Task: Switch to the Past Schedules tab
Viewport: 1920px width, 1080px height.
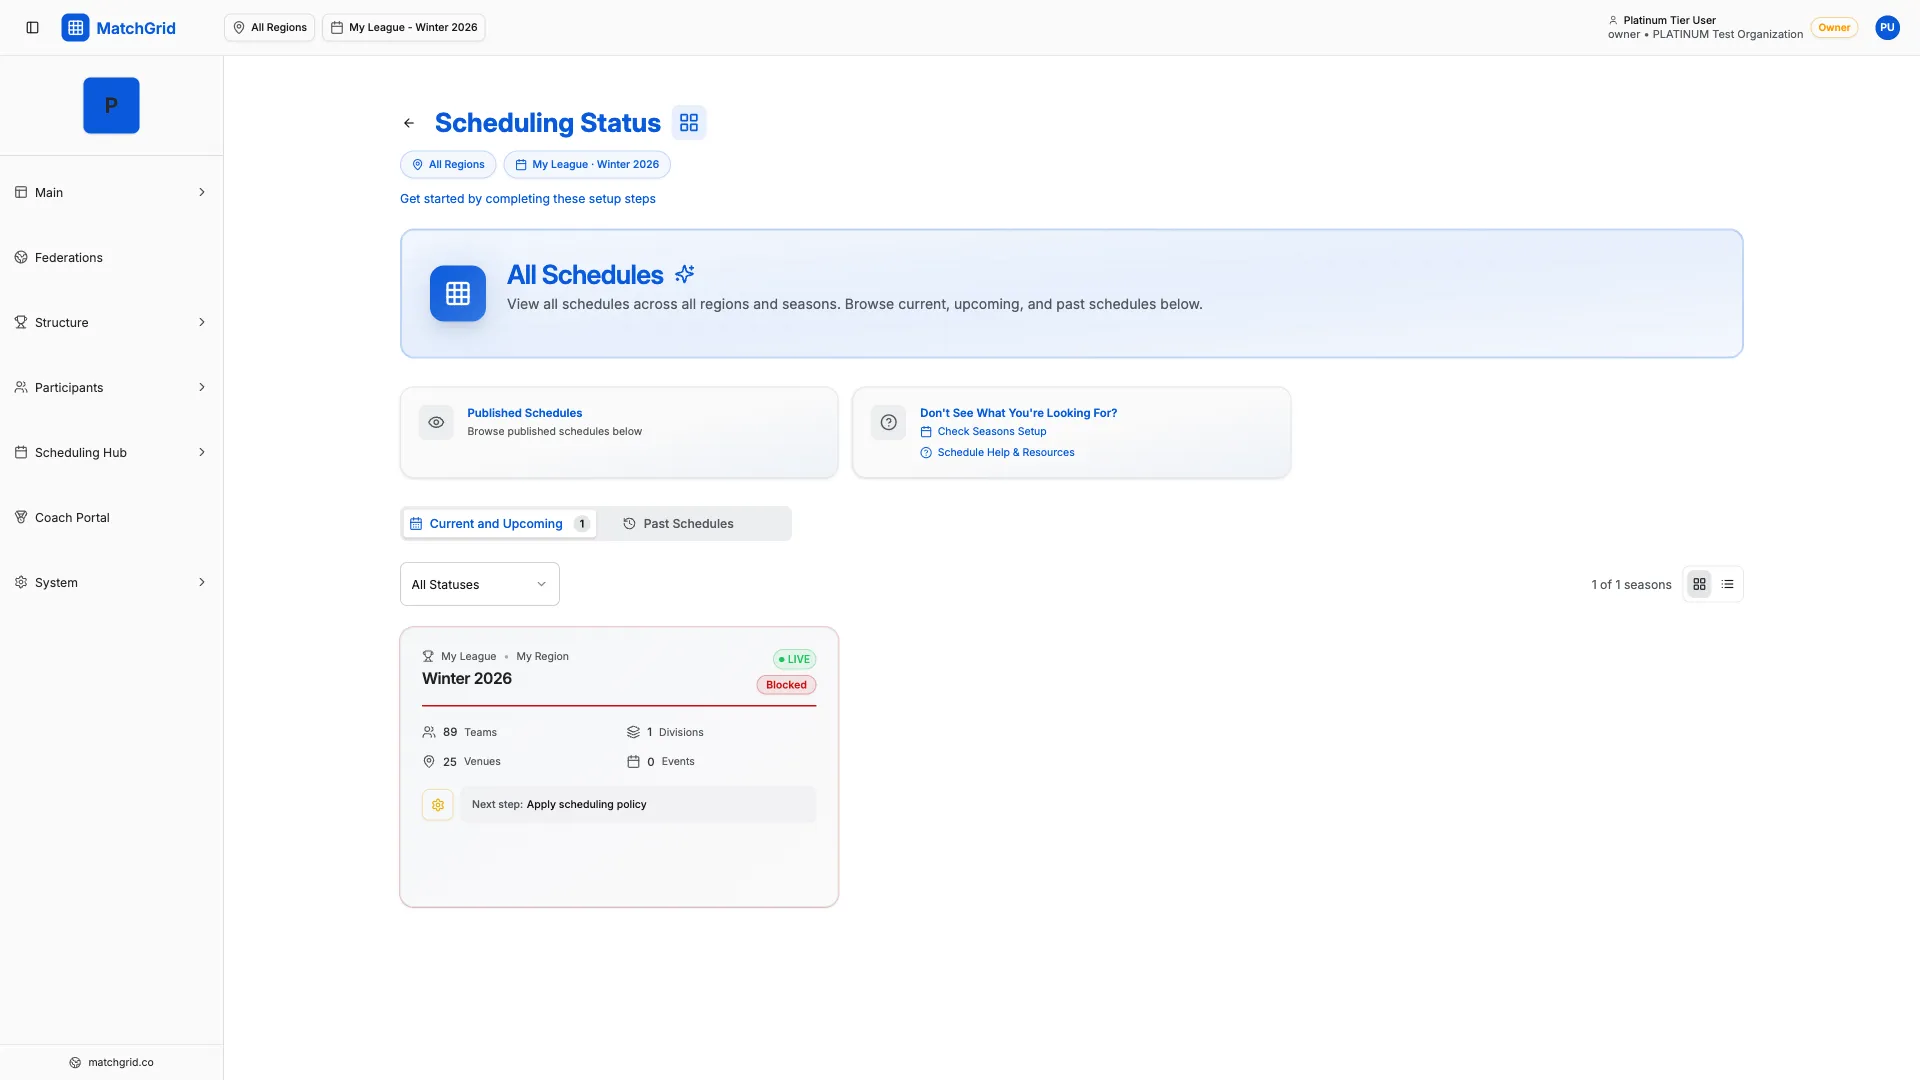Action: [688, 523]
